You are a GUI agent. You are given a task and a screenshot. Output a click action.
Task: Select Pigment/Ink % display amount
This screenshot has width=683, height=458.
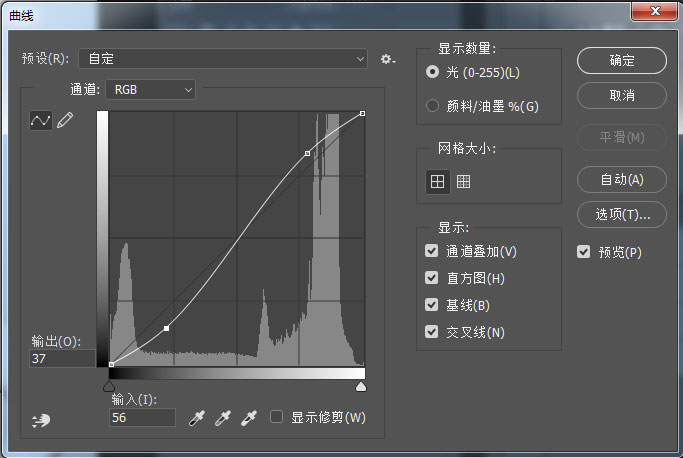click(432, 105)
